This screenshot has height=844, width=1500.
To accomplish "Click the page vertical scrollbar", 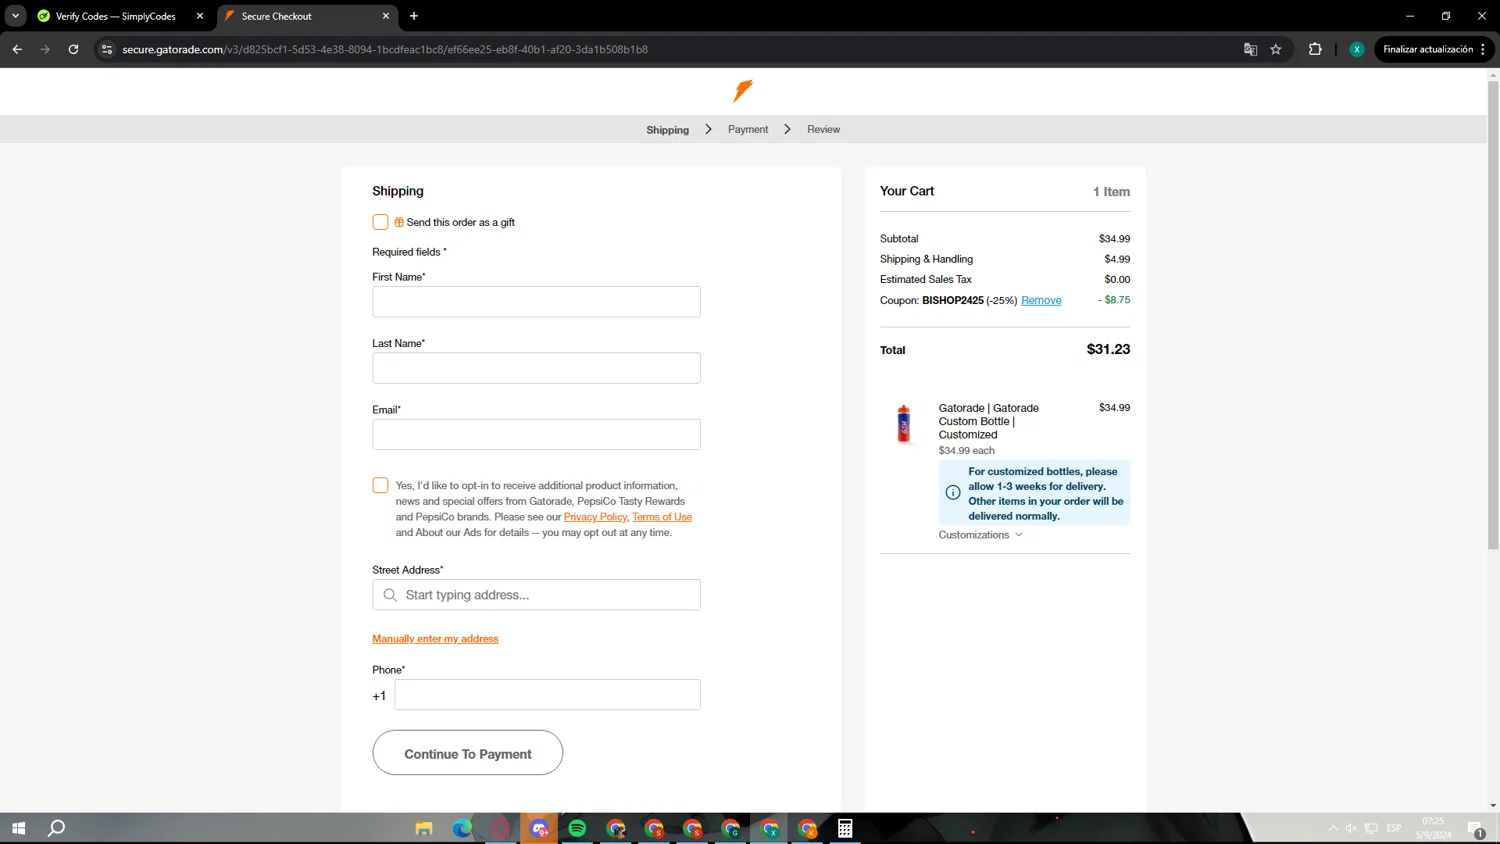I will pos(1493,315).
